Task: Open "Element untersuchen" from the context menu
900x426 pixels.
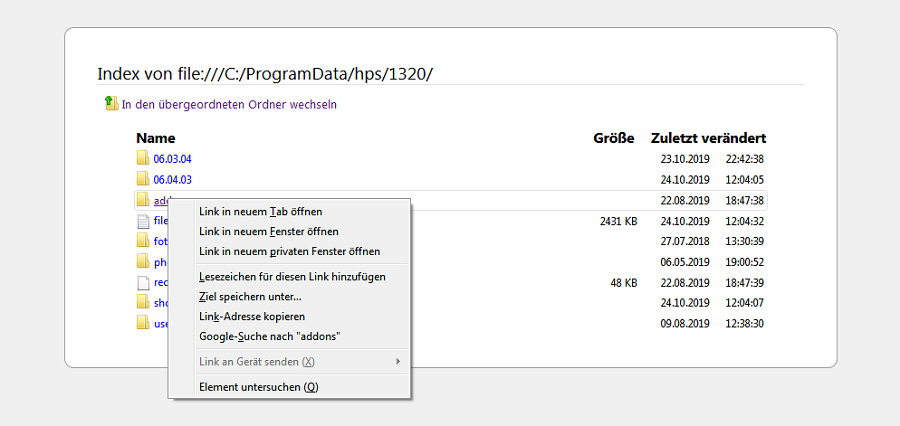Action: pos(258,387)
